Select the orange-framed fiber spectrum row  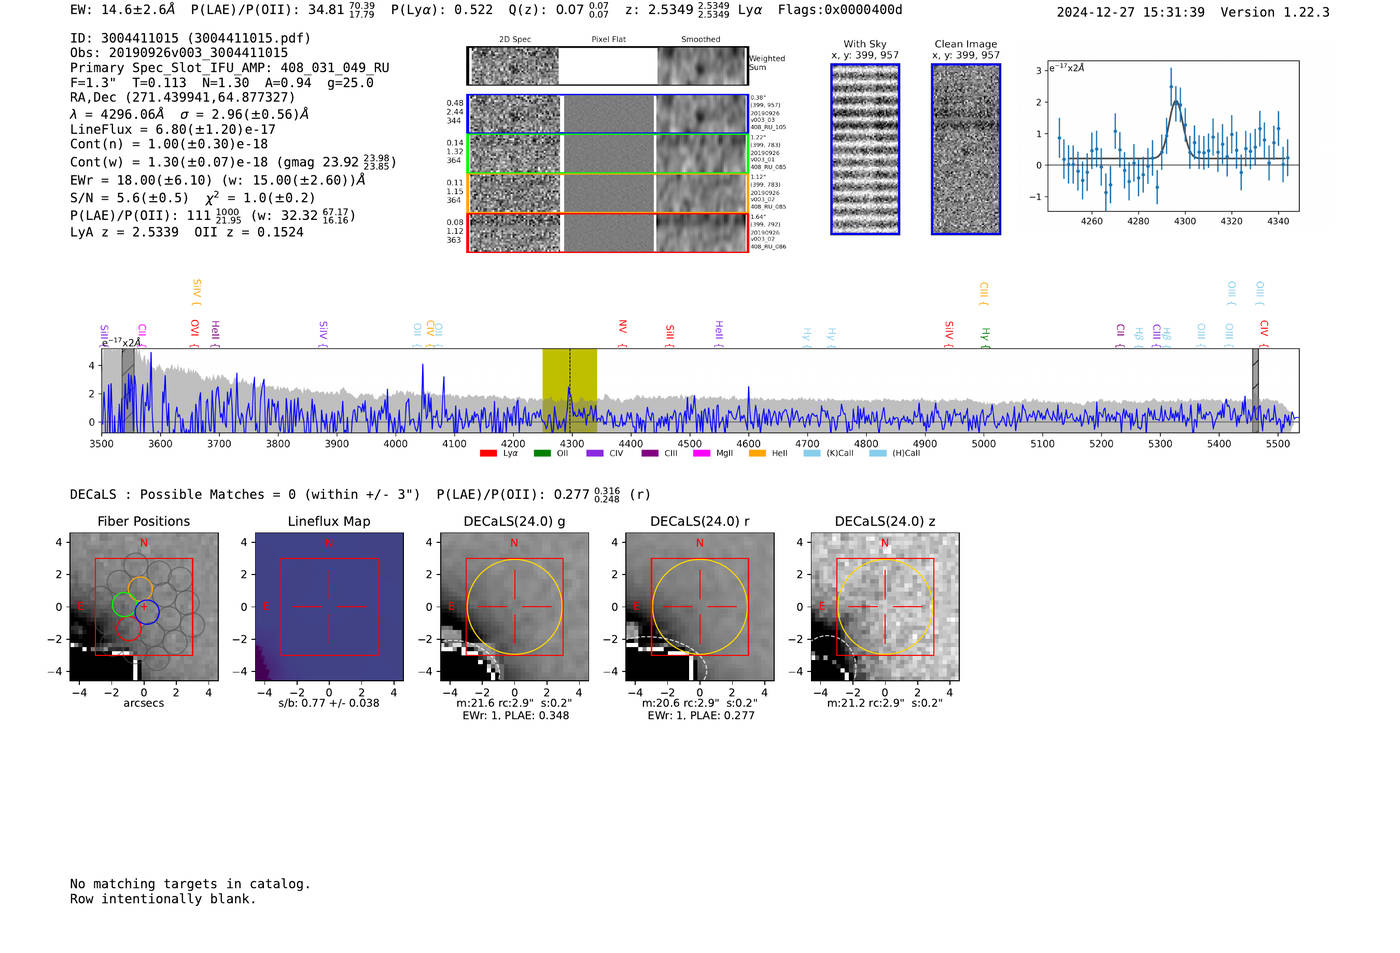[608, 193]
